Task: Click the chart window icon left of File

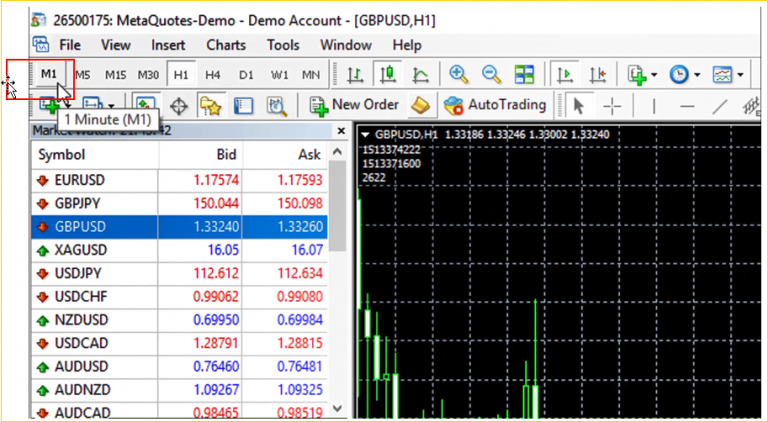Action: (41, 45)
